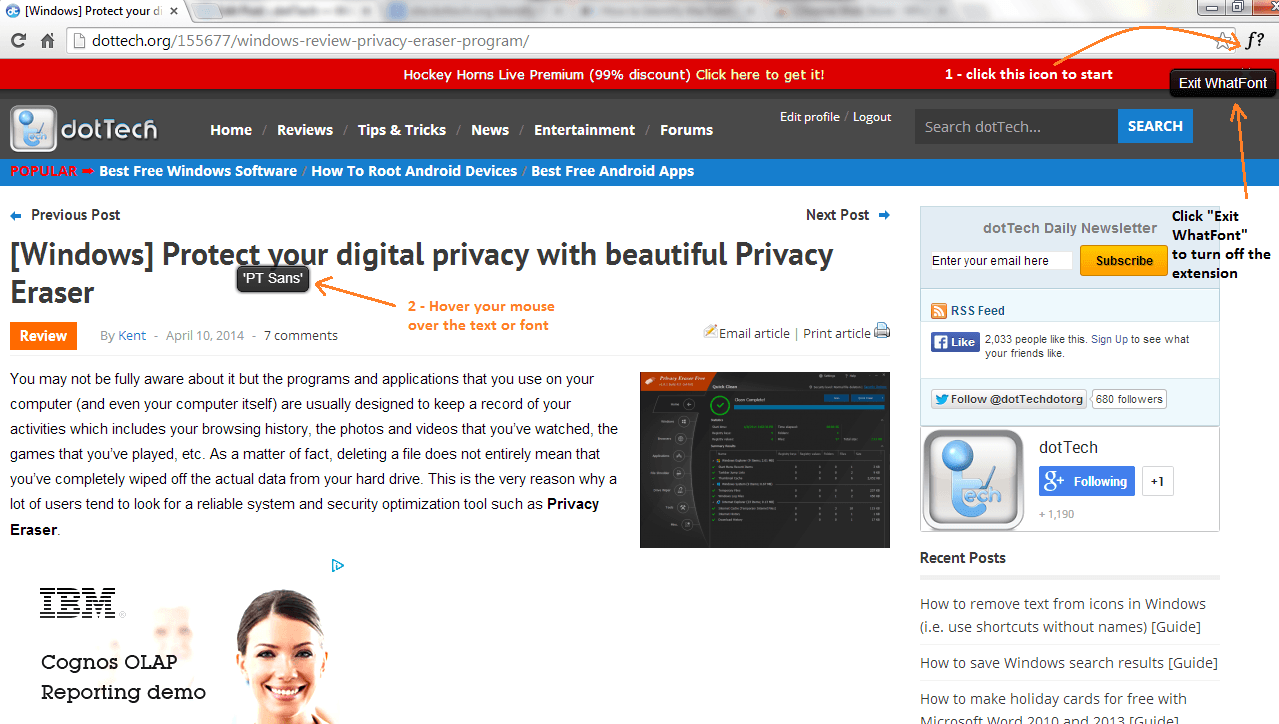The width and height of the screenshot is (1279, 724).
Task: Open the Home navigation menu item
Action: (231, 130)
